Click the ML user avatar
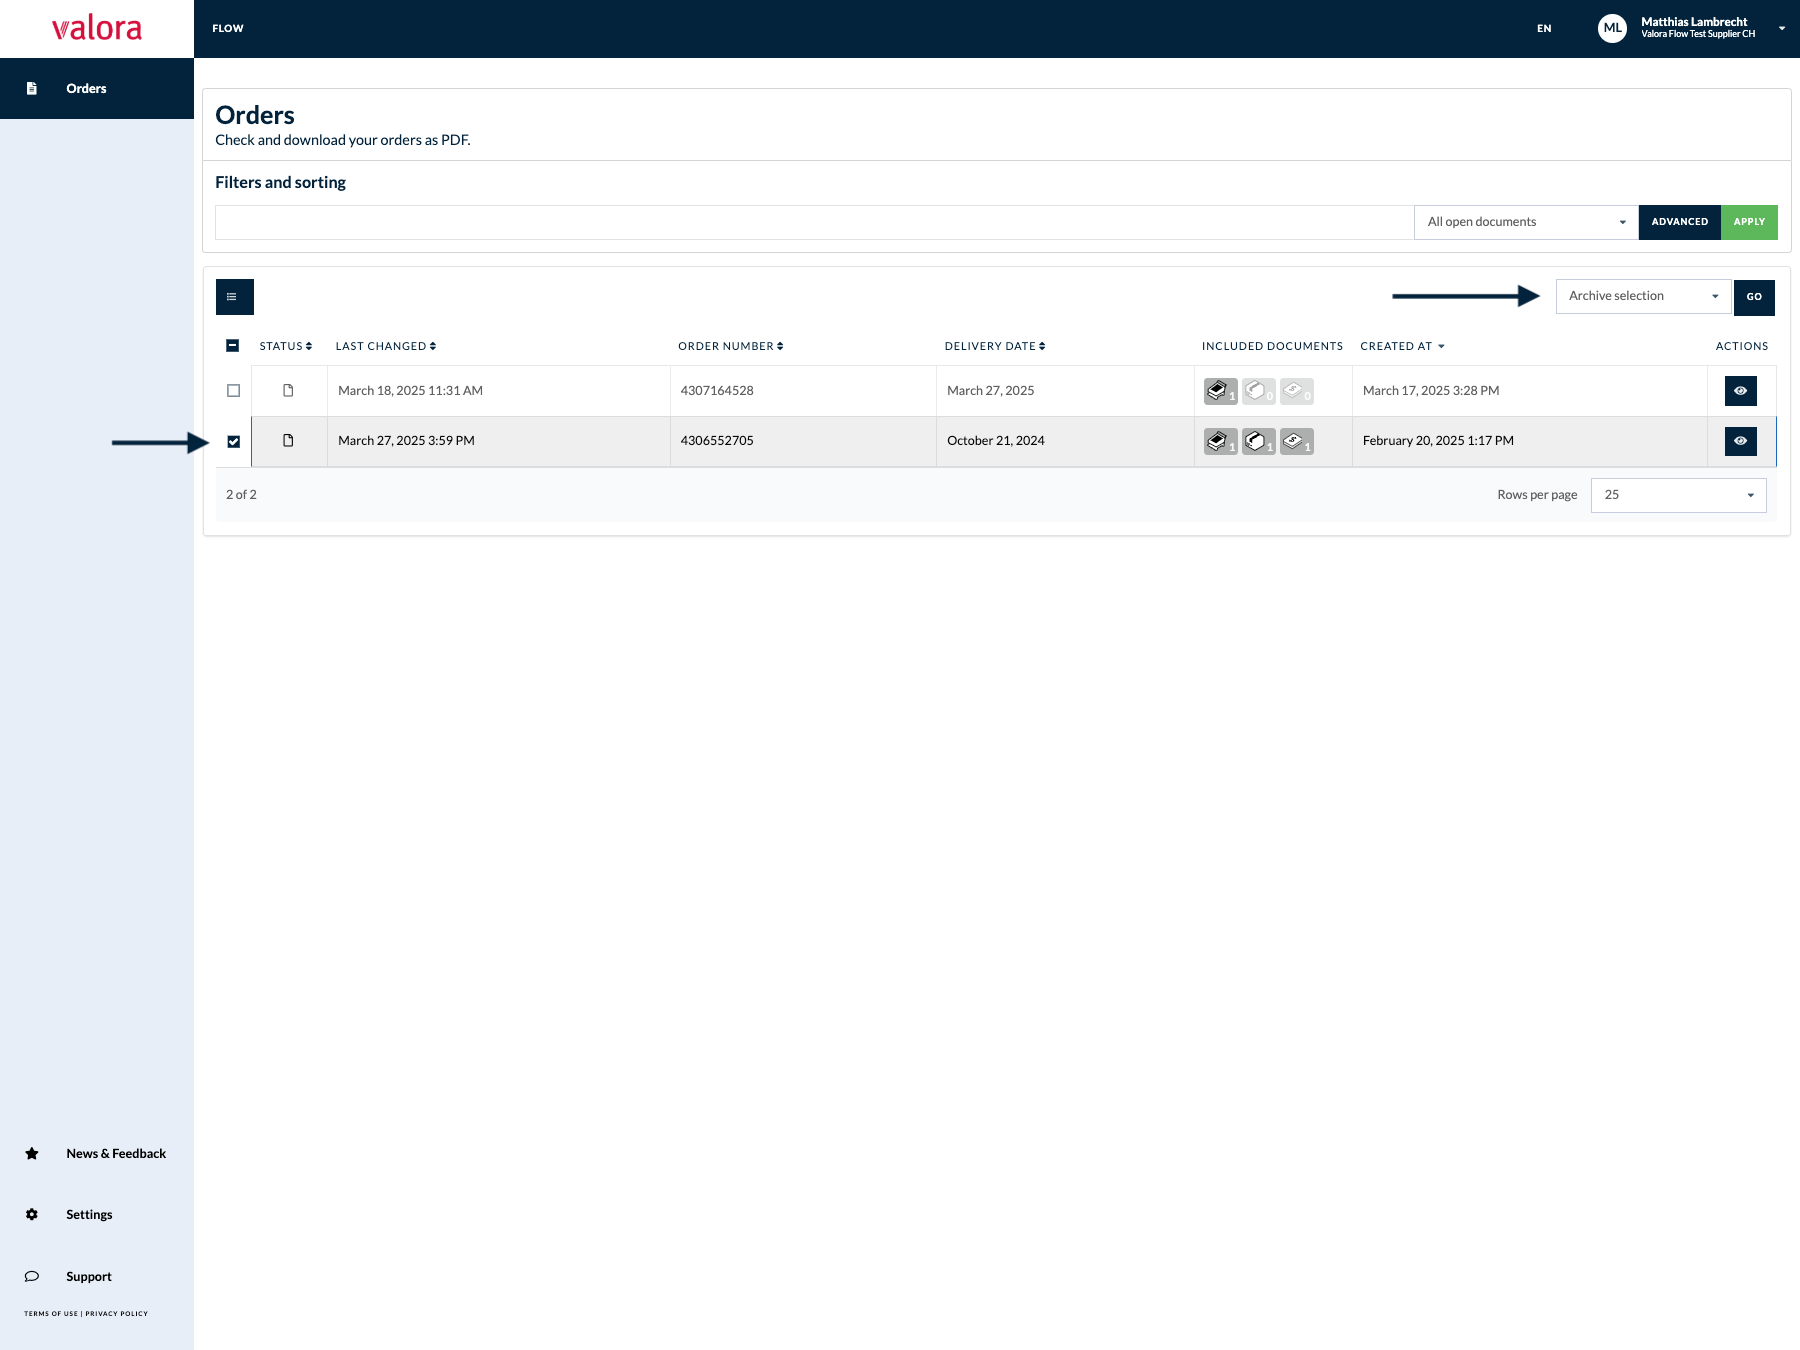Image resolution: width=1800 pixels, height=1350 pixels. click(1612, 28)
